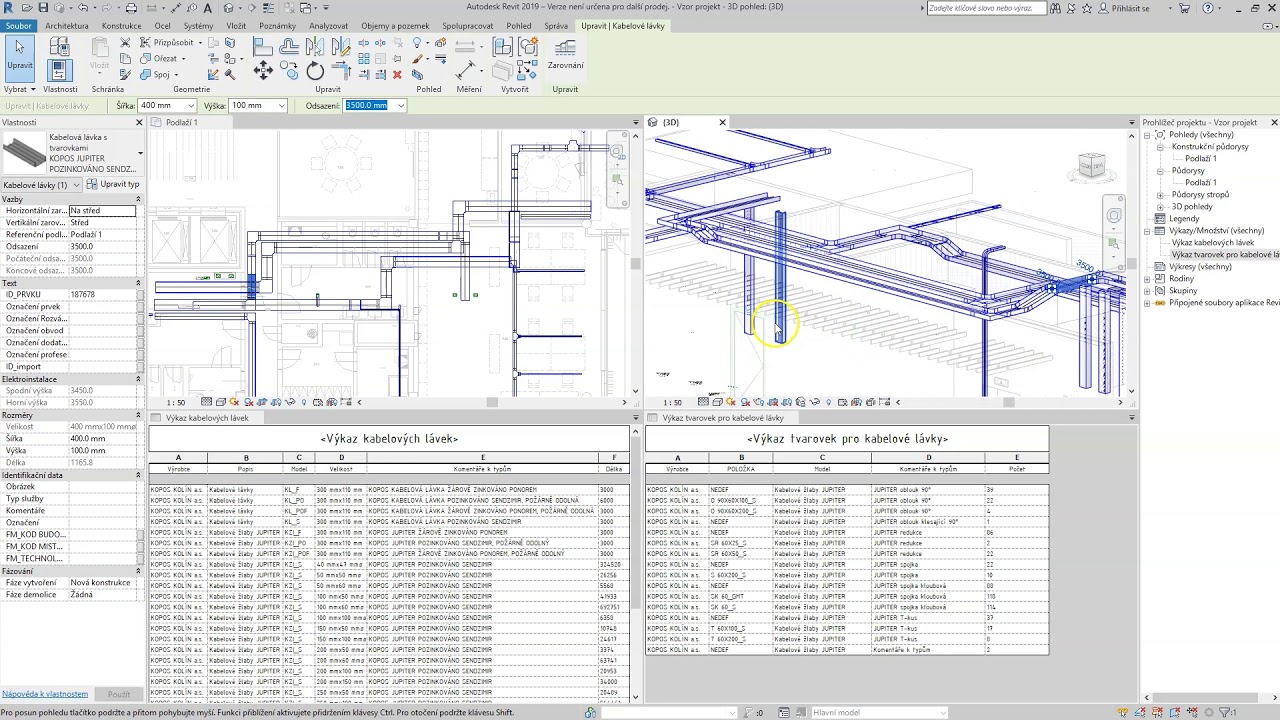Open the Odsazení 3500.0 mm dropdown arrow
This screenshot has width=1280, height=720.
(401, 105)
